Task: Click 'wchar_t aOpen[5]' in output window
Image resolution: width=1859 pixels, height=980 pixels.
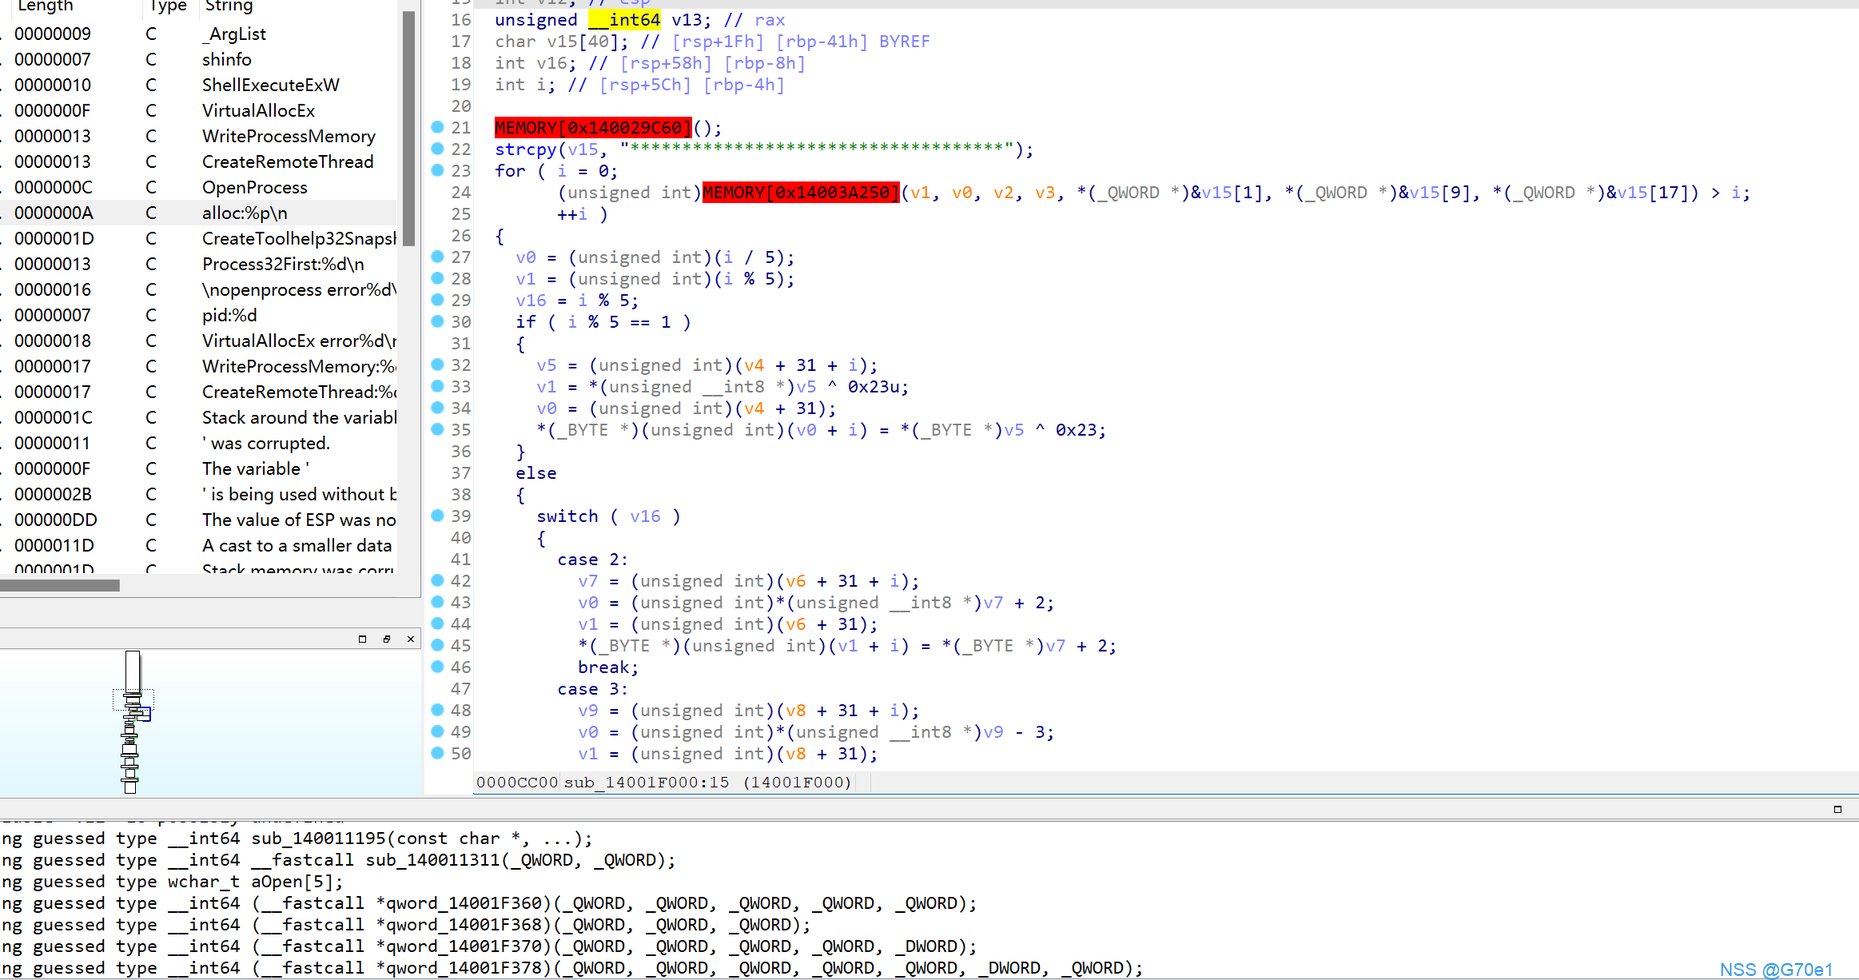Action: click(x=256, y=882)
